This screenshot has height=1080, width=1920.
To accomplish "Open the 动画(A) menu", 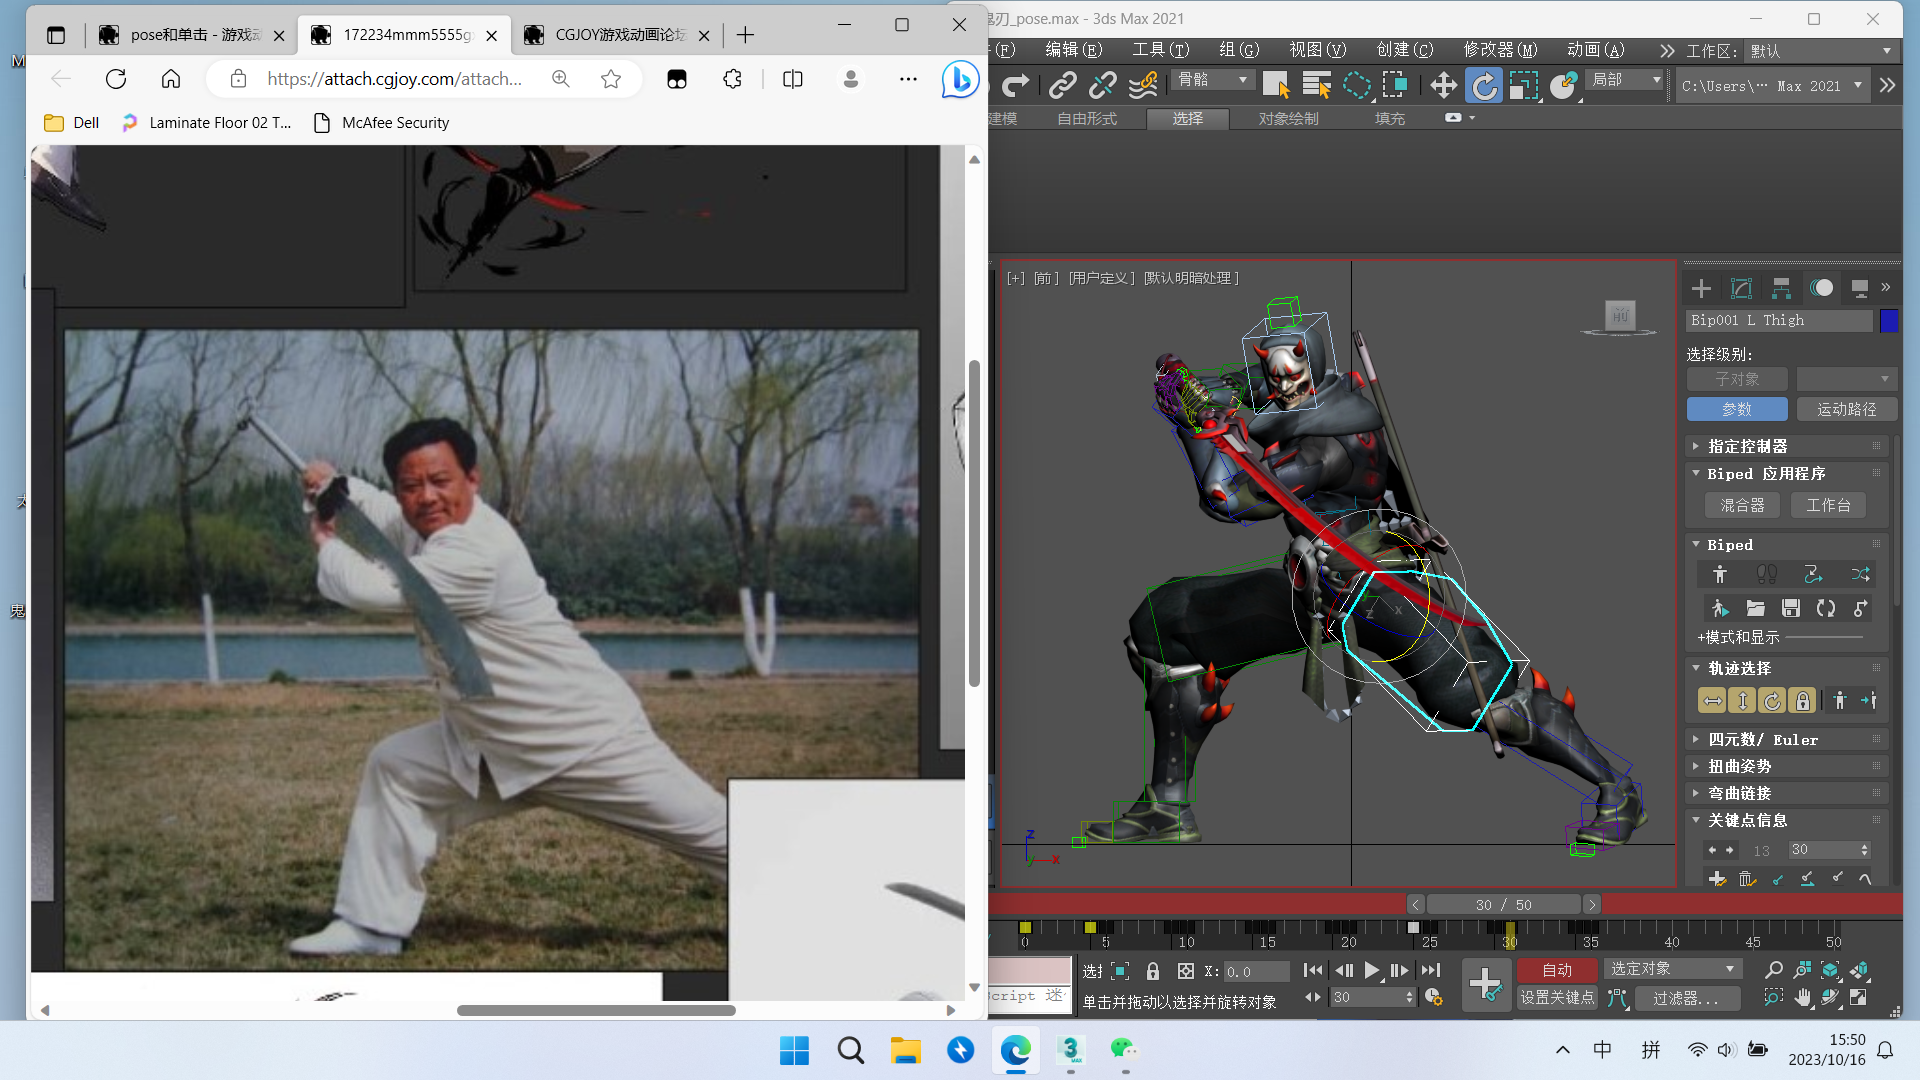I will [x=1595, y=50].
